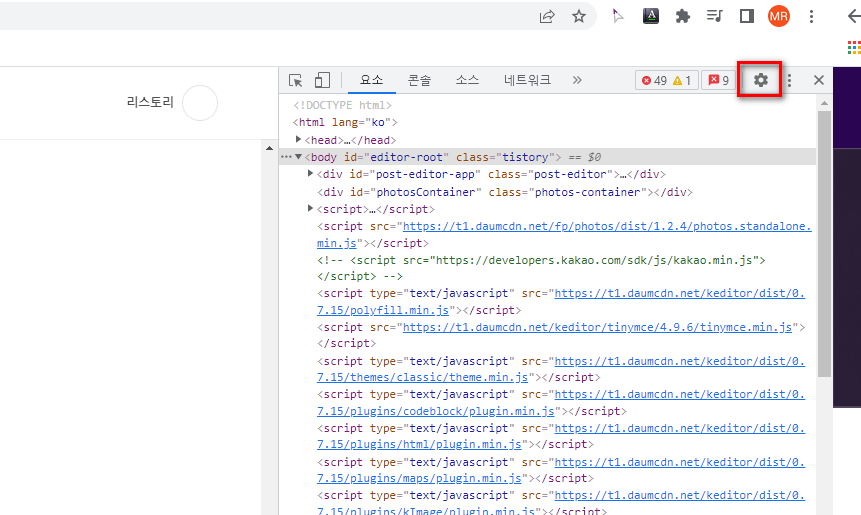The height and width of the screenshot is (515, 861).
Task: Open body row actions ellipsis
Action: pyautogui.click(x=286, y=157)
